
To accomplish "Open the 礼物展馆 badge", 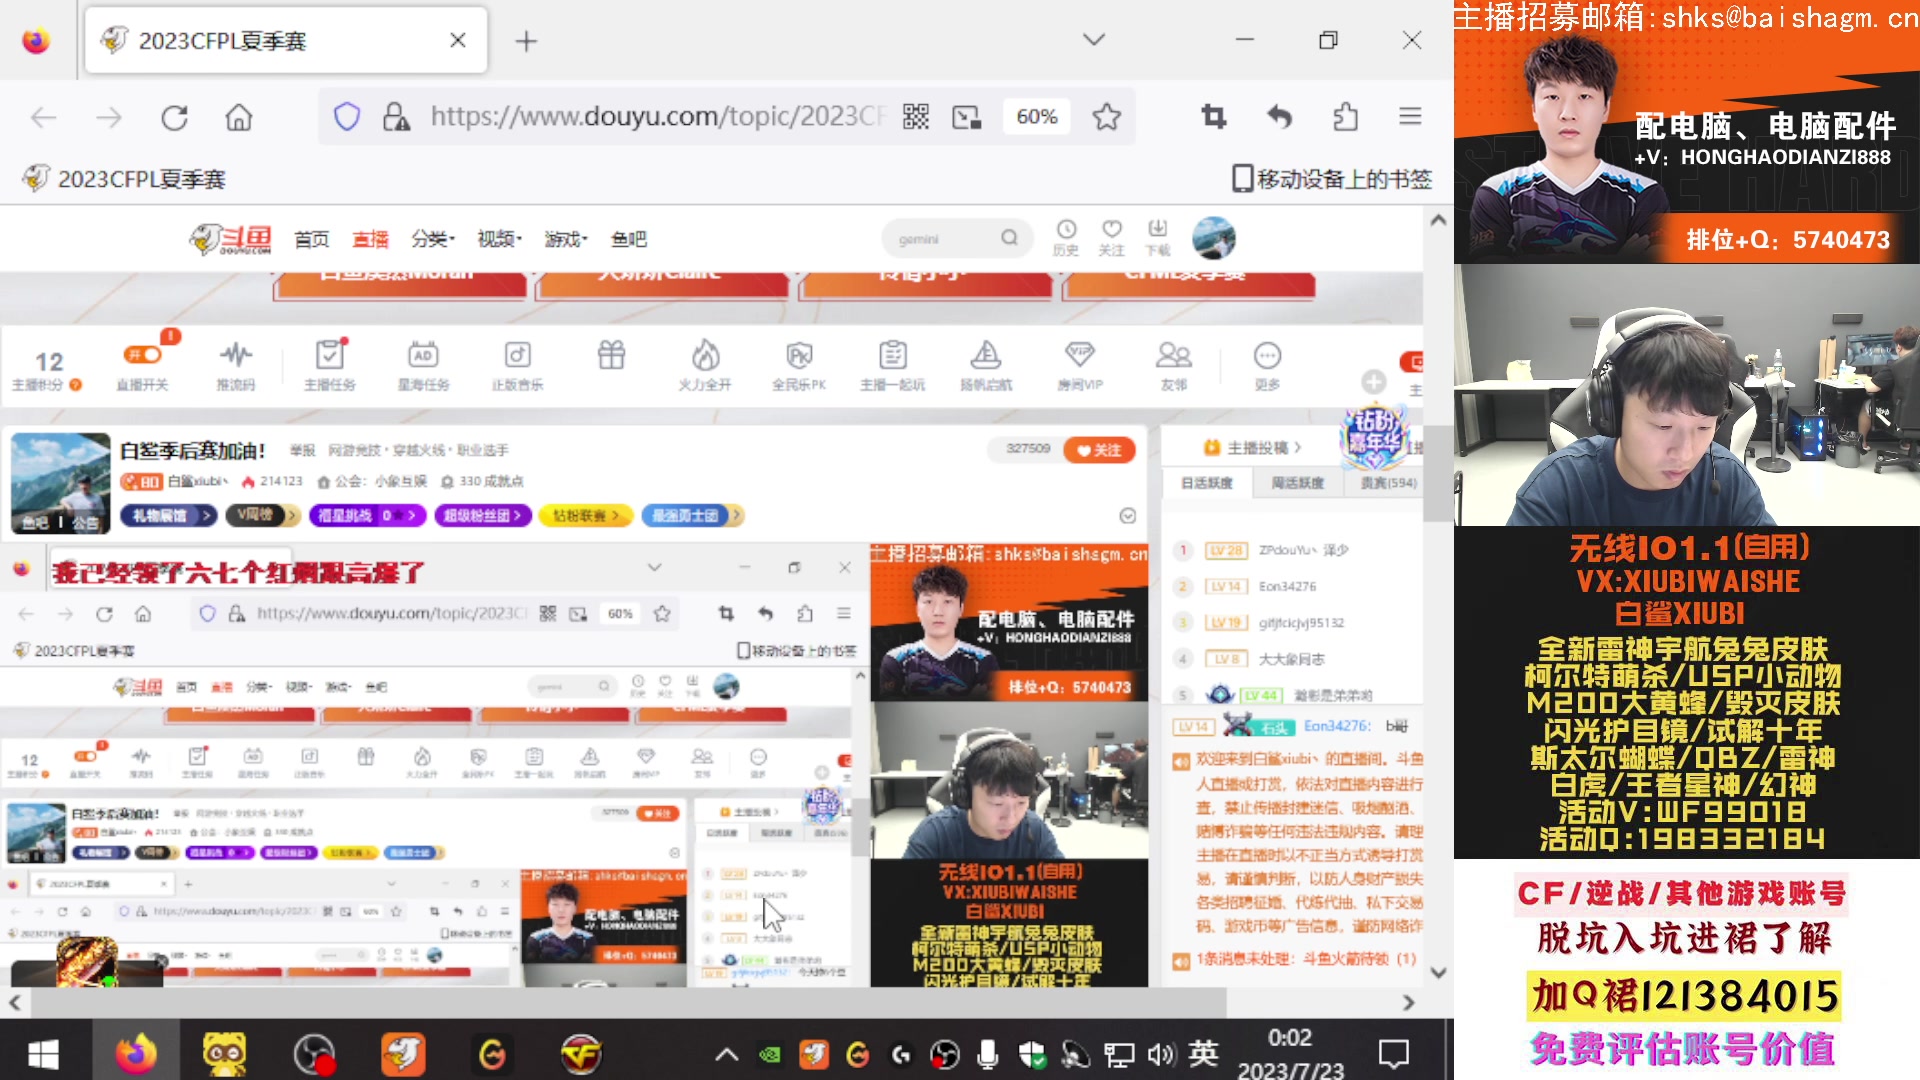I will (x=168, y=516).
